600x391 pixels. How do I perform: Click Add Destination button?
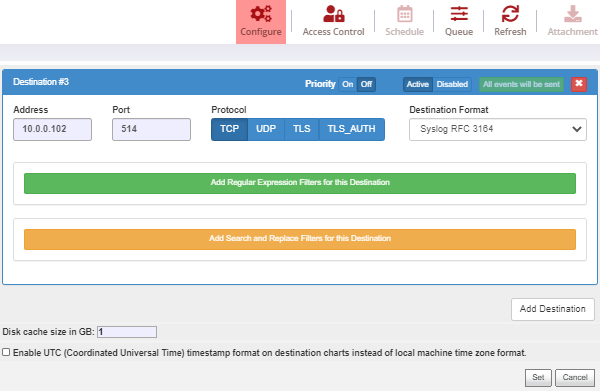(553, 309)
